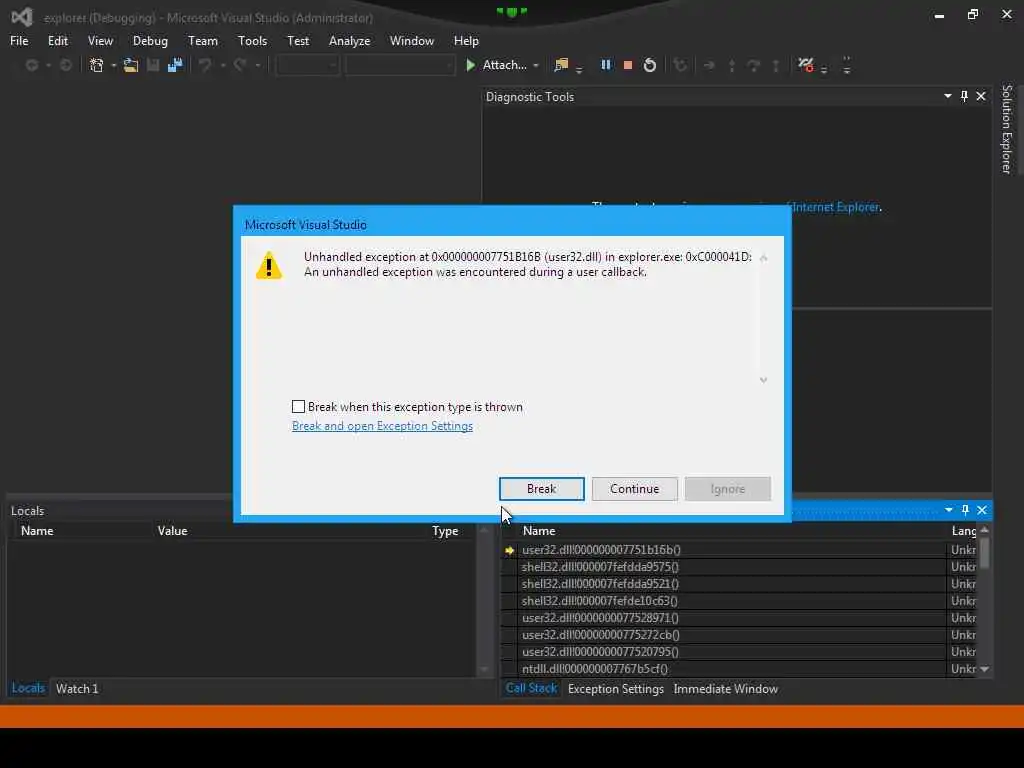This screenshot has width=1024, height=768.
Task: Switch to the Watch 1 tab
Action: point(76,688)
